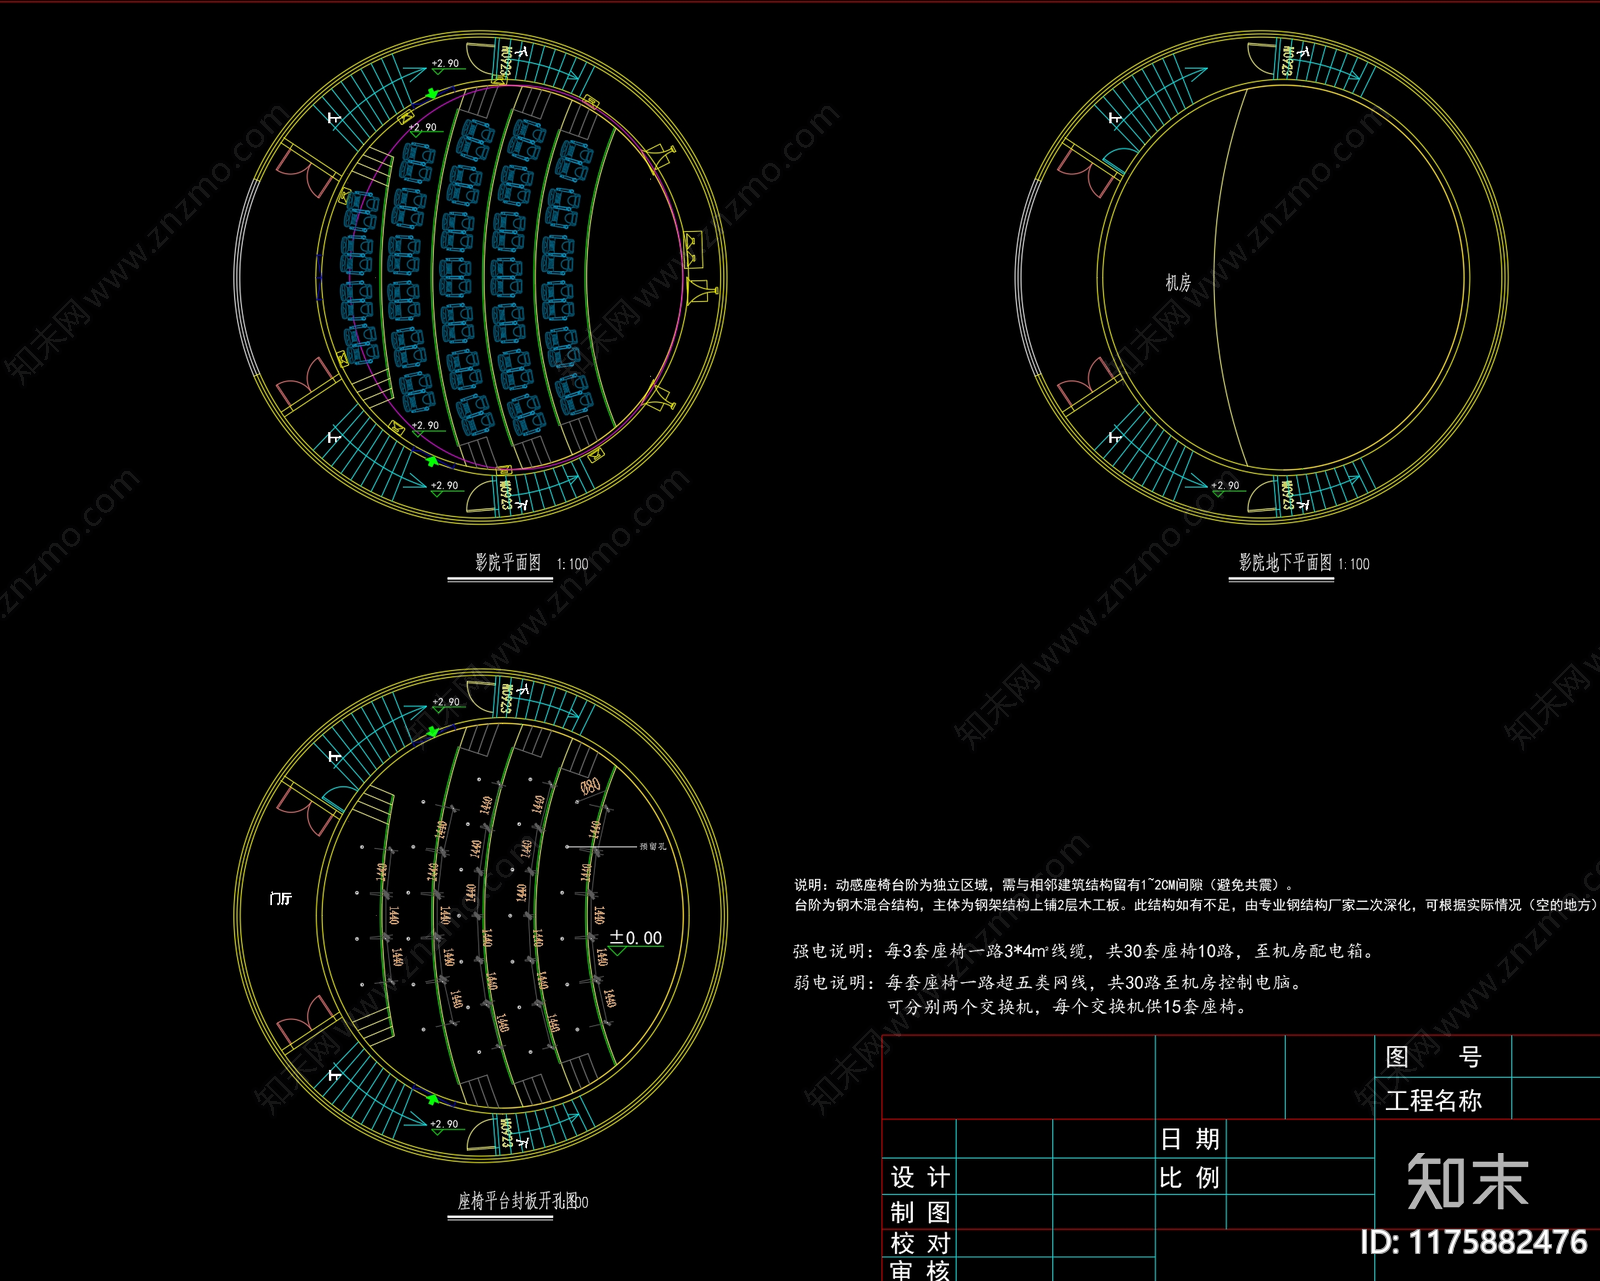Image resolution: width=1600 pixels, height=1281 pixels.
Task: Click the '影院平面图' drawing title
Action: [508, 563]
